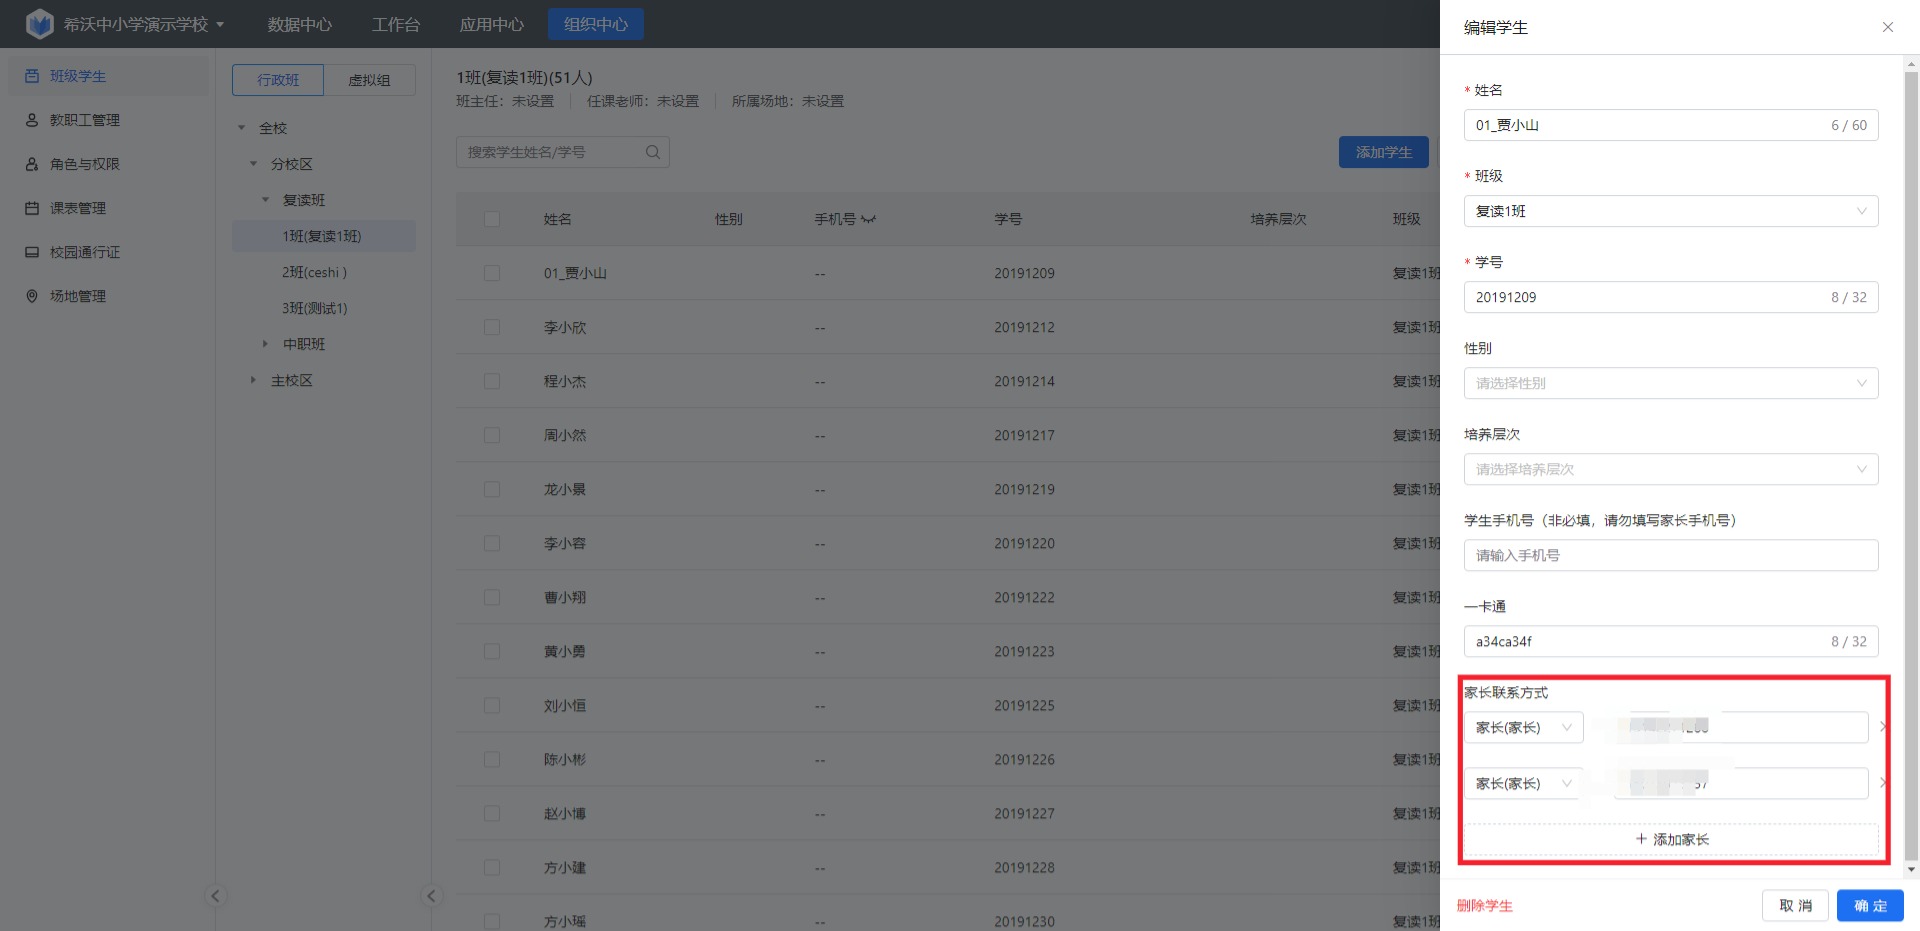The height and width of the screenshot is (931, 1920).
Task: Close the edit student panel
Action: (1887, 27)
